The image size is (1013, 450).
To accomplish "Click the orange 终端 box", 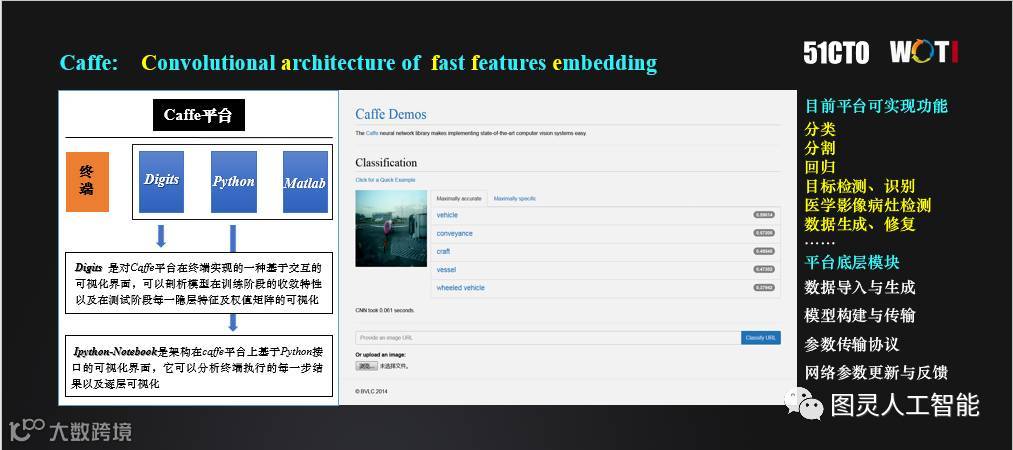I will coord(87,181).
